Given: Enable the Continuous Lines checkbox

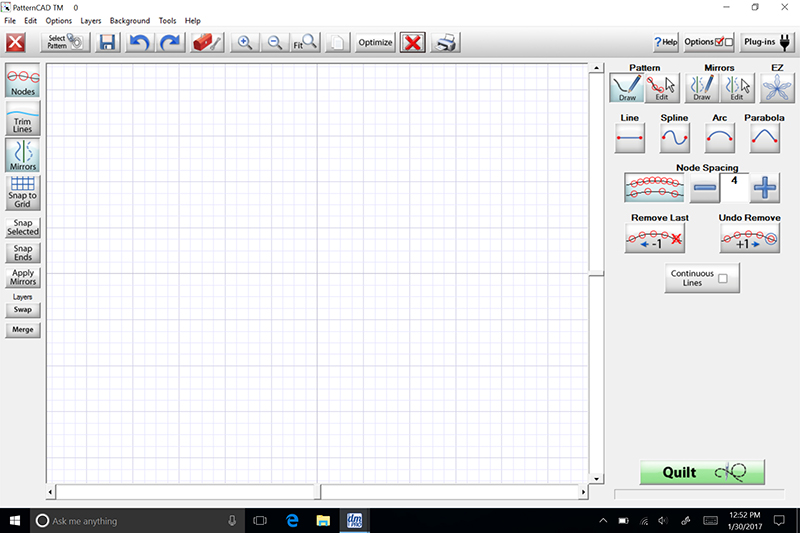Looking at the screenshot, I should (721, 279).
